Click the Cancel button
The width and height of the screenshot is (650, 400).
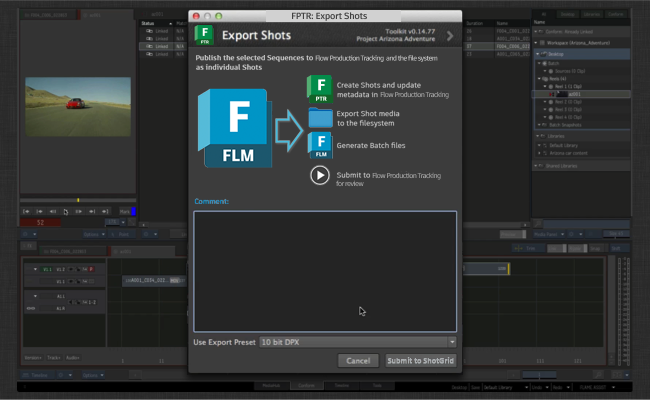point(358,361)
